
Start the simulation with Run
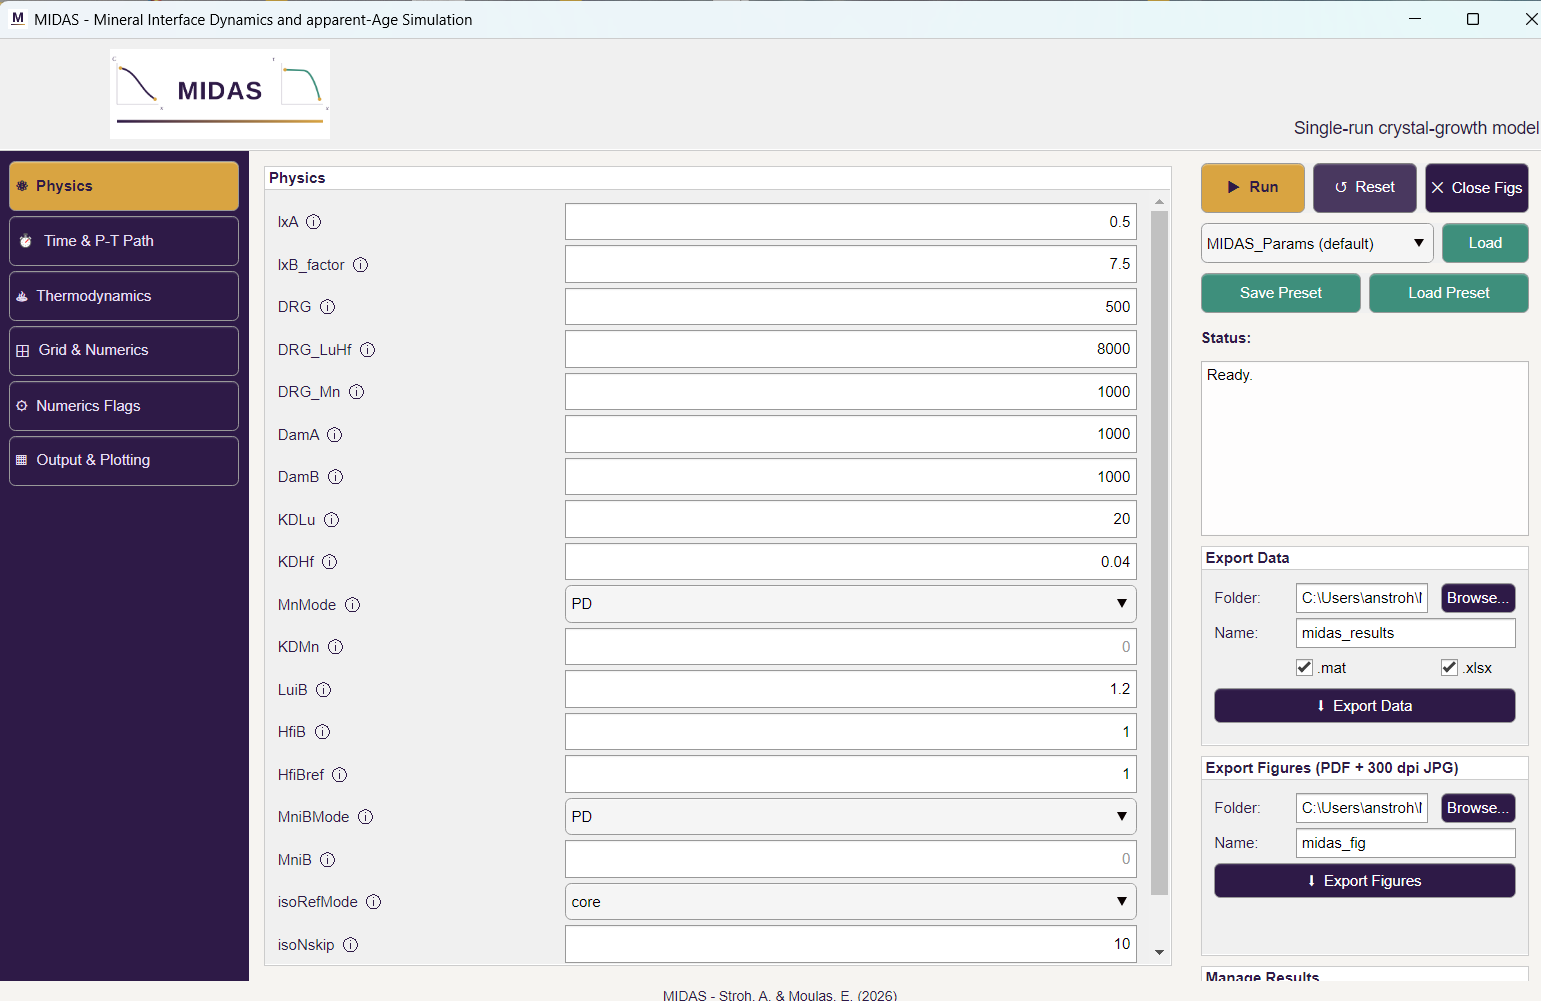pyautogui.click(x=1253, y=188)
